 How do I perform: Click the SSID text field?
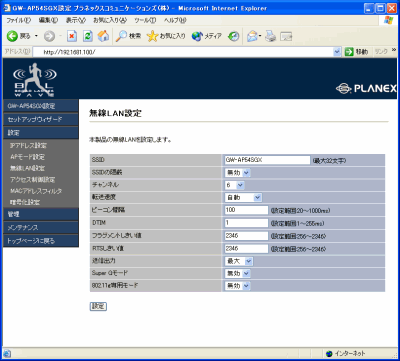tap(267, 160)
